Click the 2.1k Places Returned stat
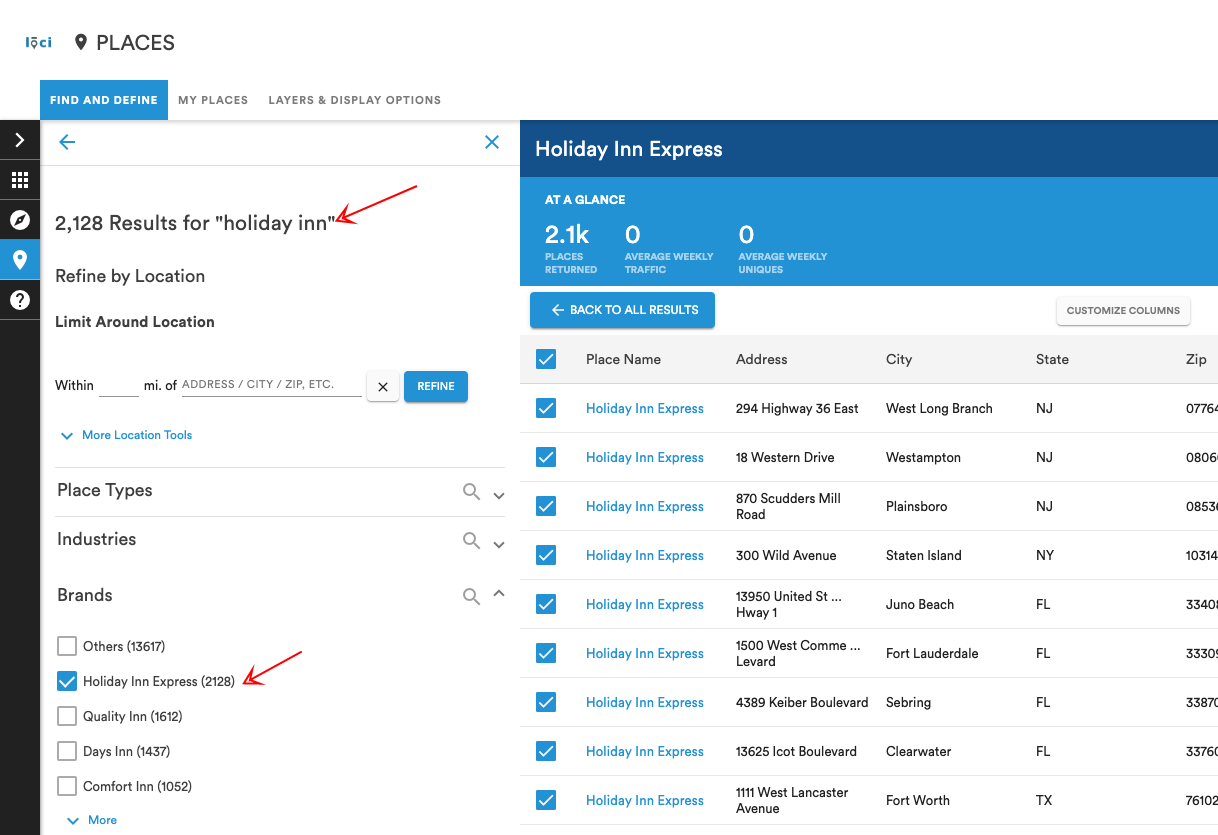 [571, 248]
